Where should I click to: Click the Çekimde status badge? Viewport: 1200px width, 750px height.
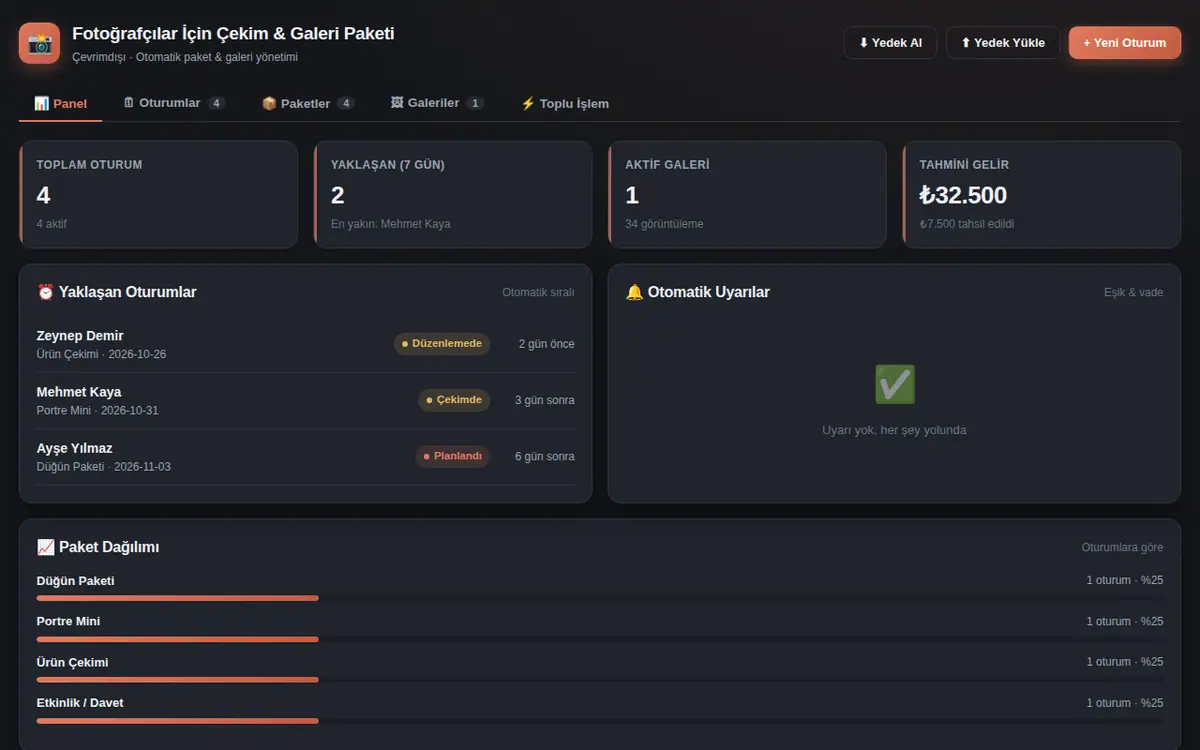[454, 400]
